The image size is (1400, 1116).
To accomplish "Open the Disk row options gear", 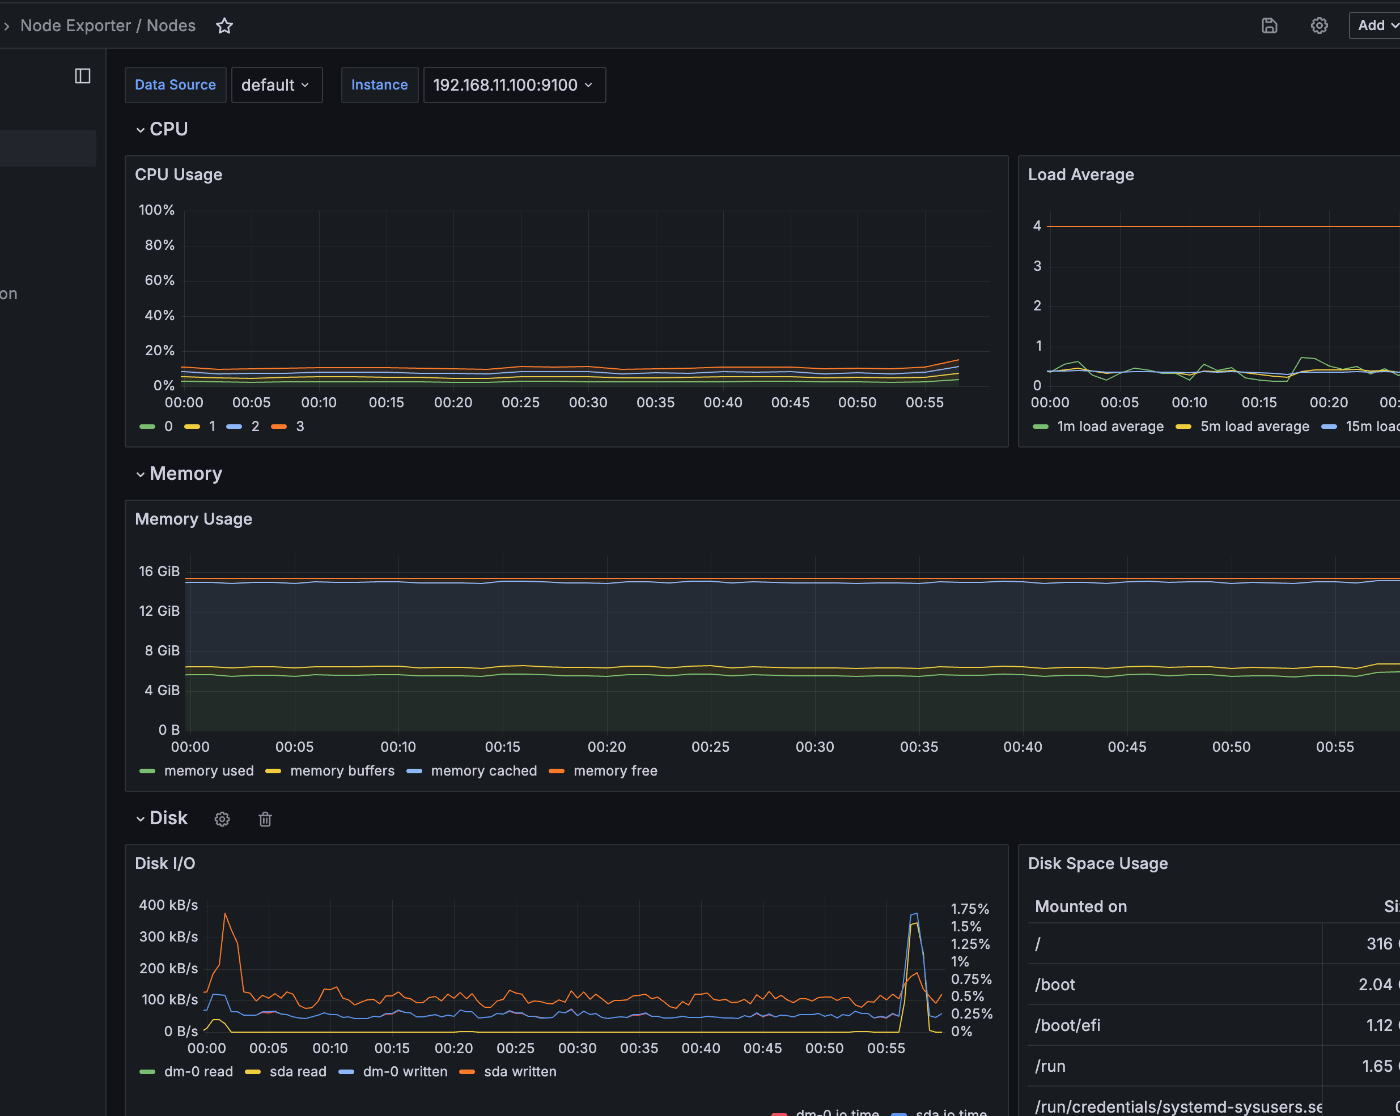I will click(222, 819).
